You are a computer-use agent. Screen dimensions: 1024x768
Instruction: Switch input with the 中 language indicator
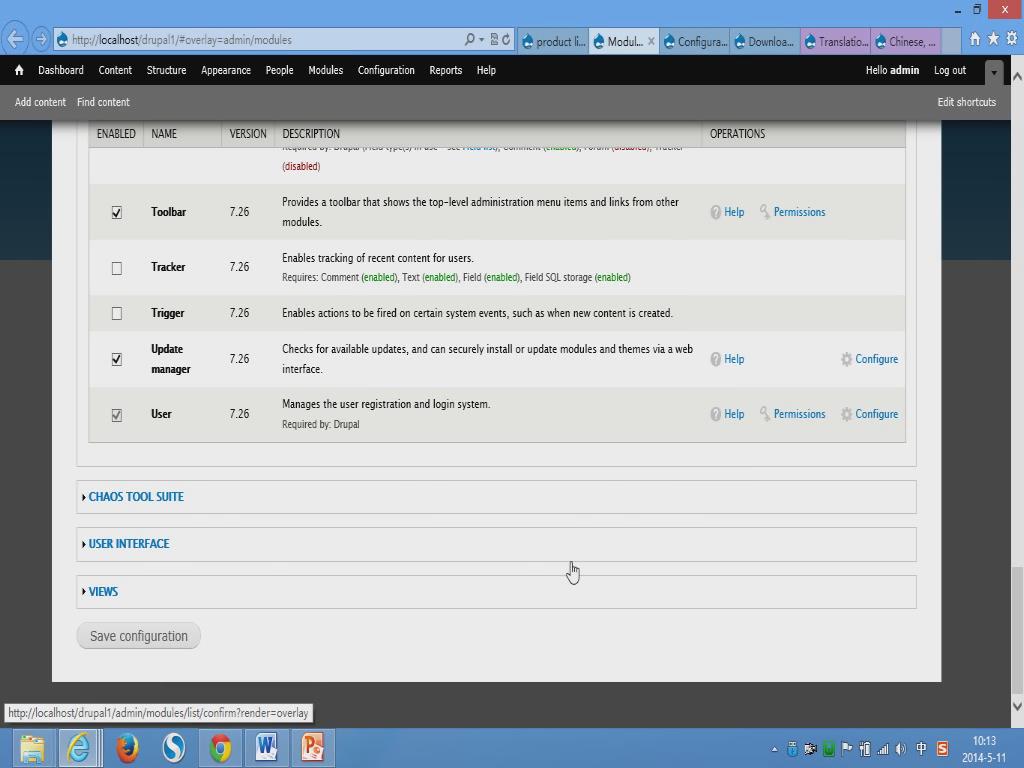(921, 749)
